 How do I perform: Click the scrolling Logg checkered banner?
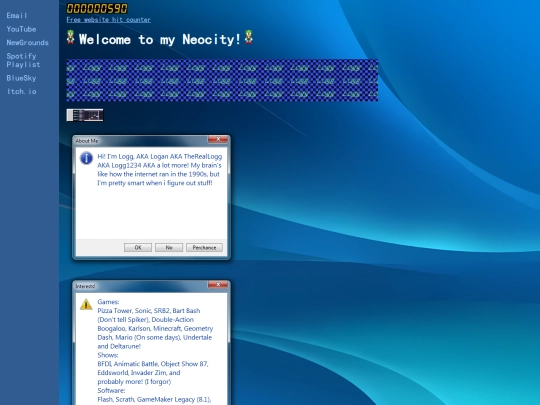point(222,80)
